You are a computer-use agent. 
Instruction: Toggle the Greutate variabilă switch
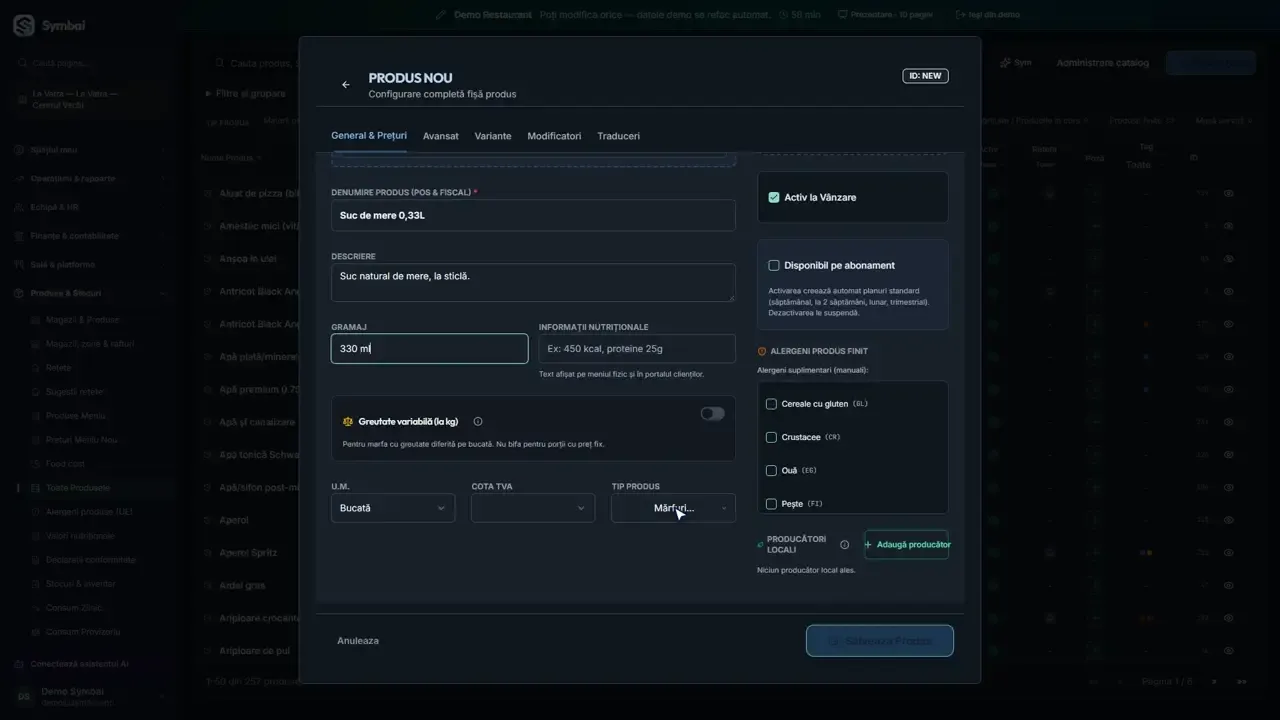pyautogui.click(x=713, y=414)
